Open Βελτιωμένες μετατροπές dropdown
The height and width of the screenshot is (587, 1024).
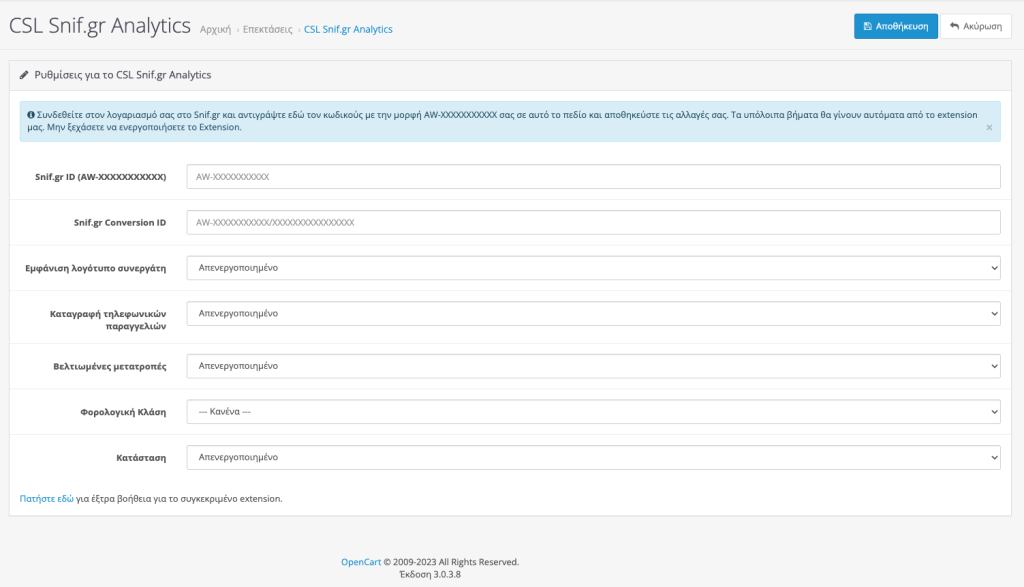593,366
